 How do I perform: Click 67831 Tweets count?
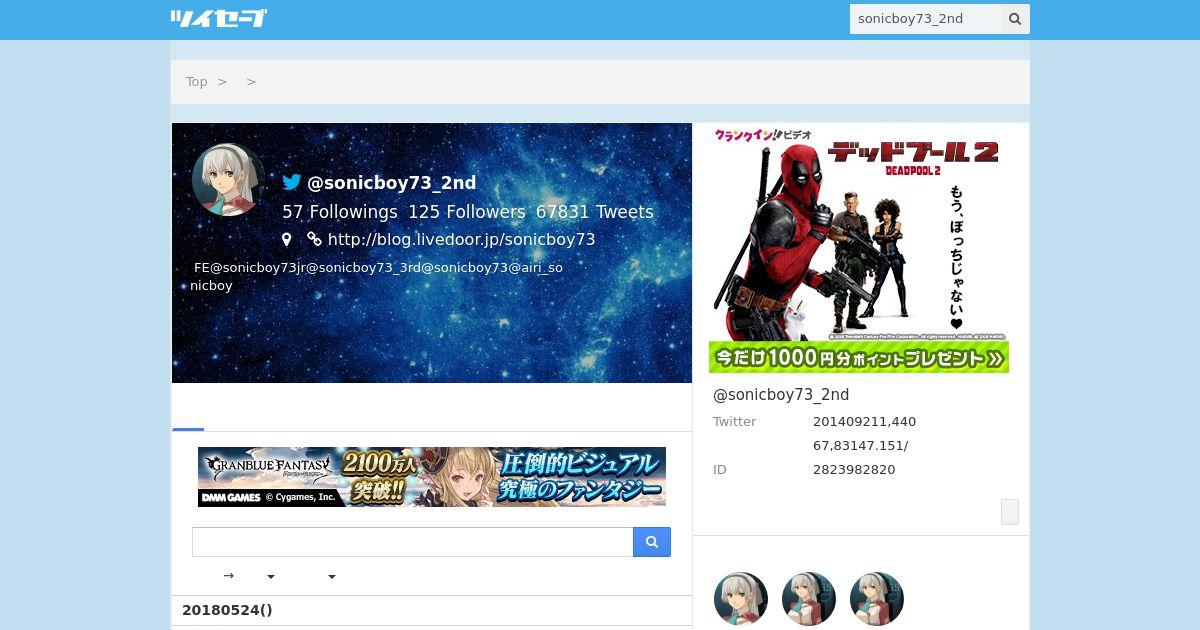(595, 212)
